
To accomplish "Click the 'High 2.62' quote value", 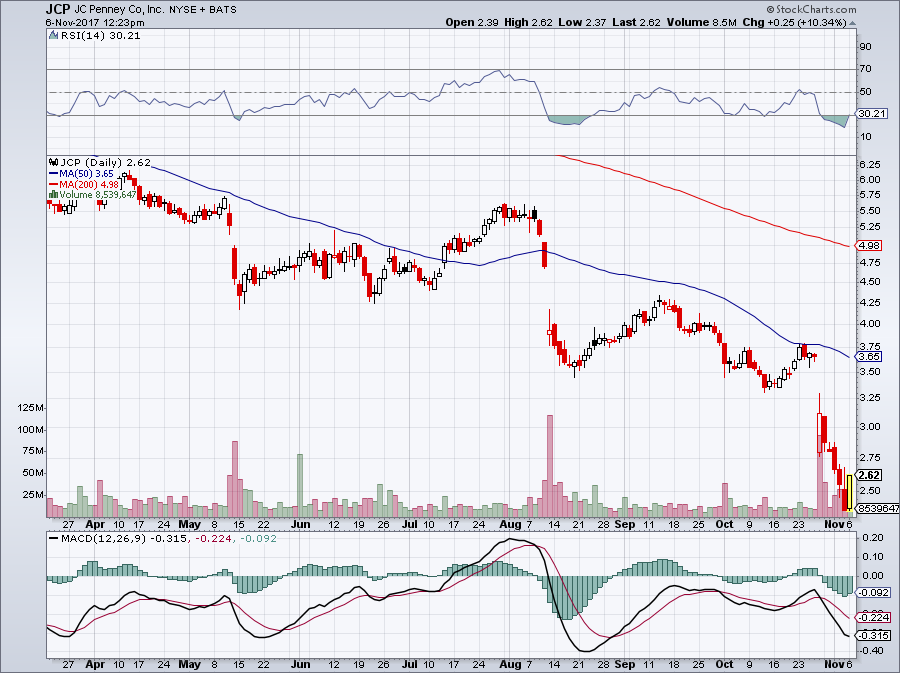I will pos(528,22).
